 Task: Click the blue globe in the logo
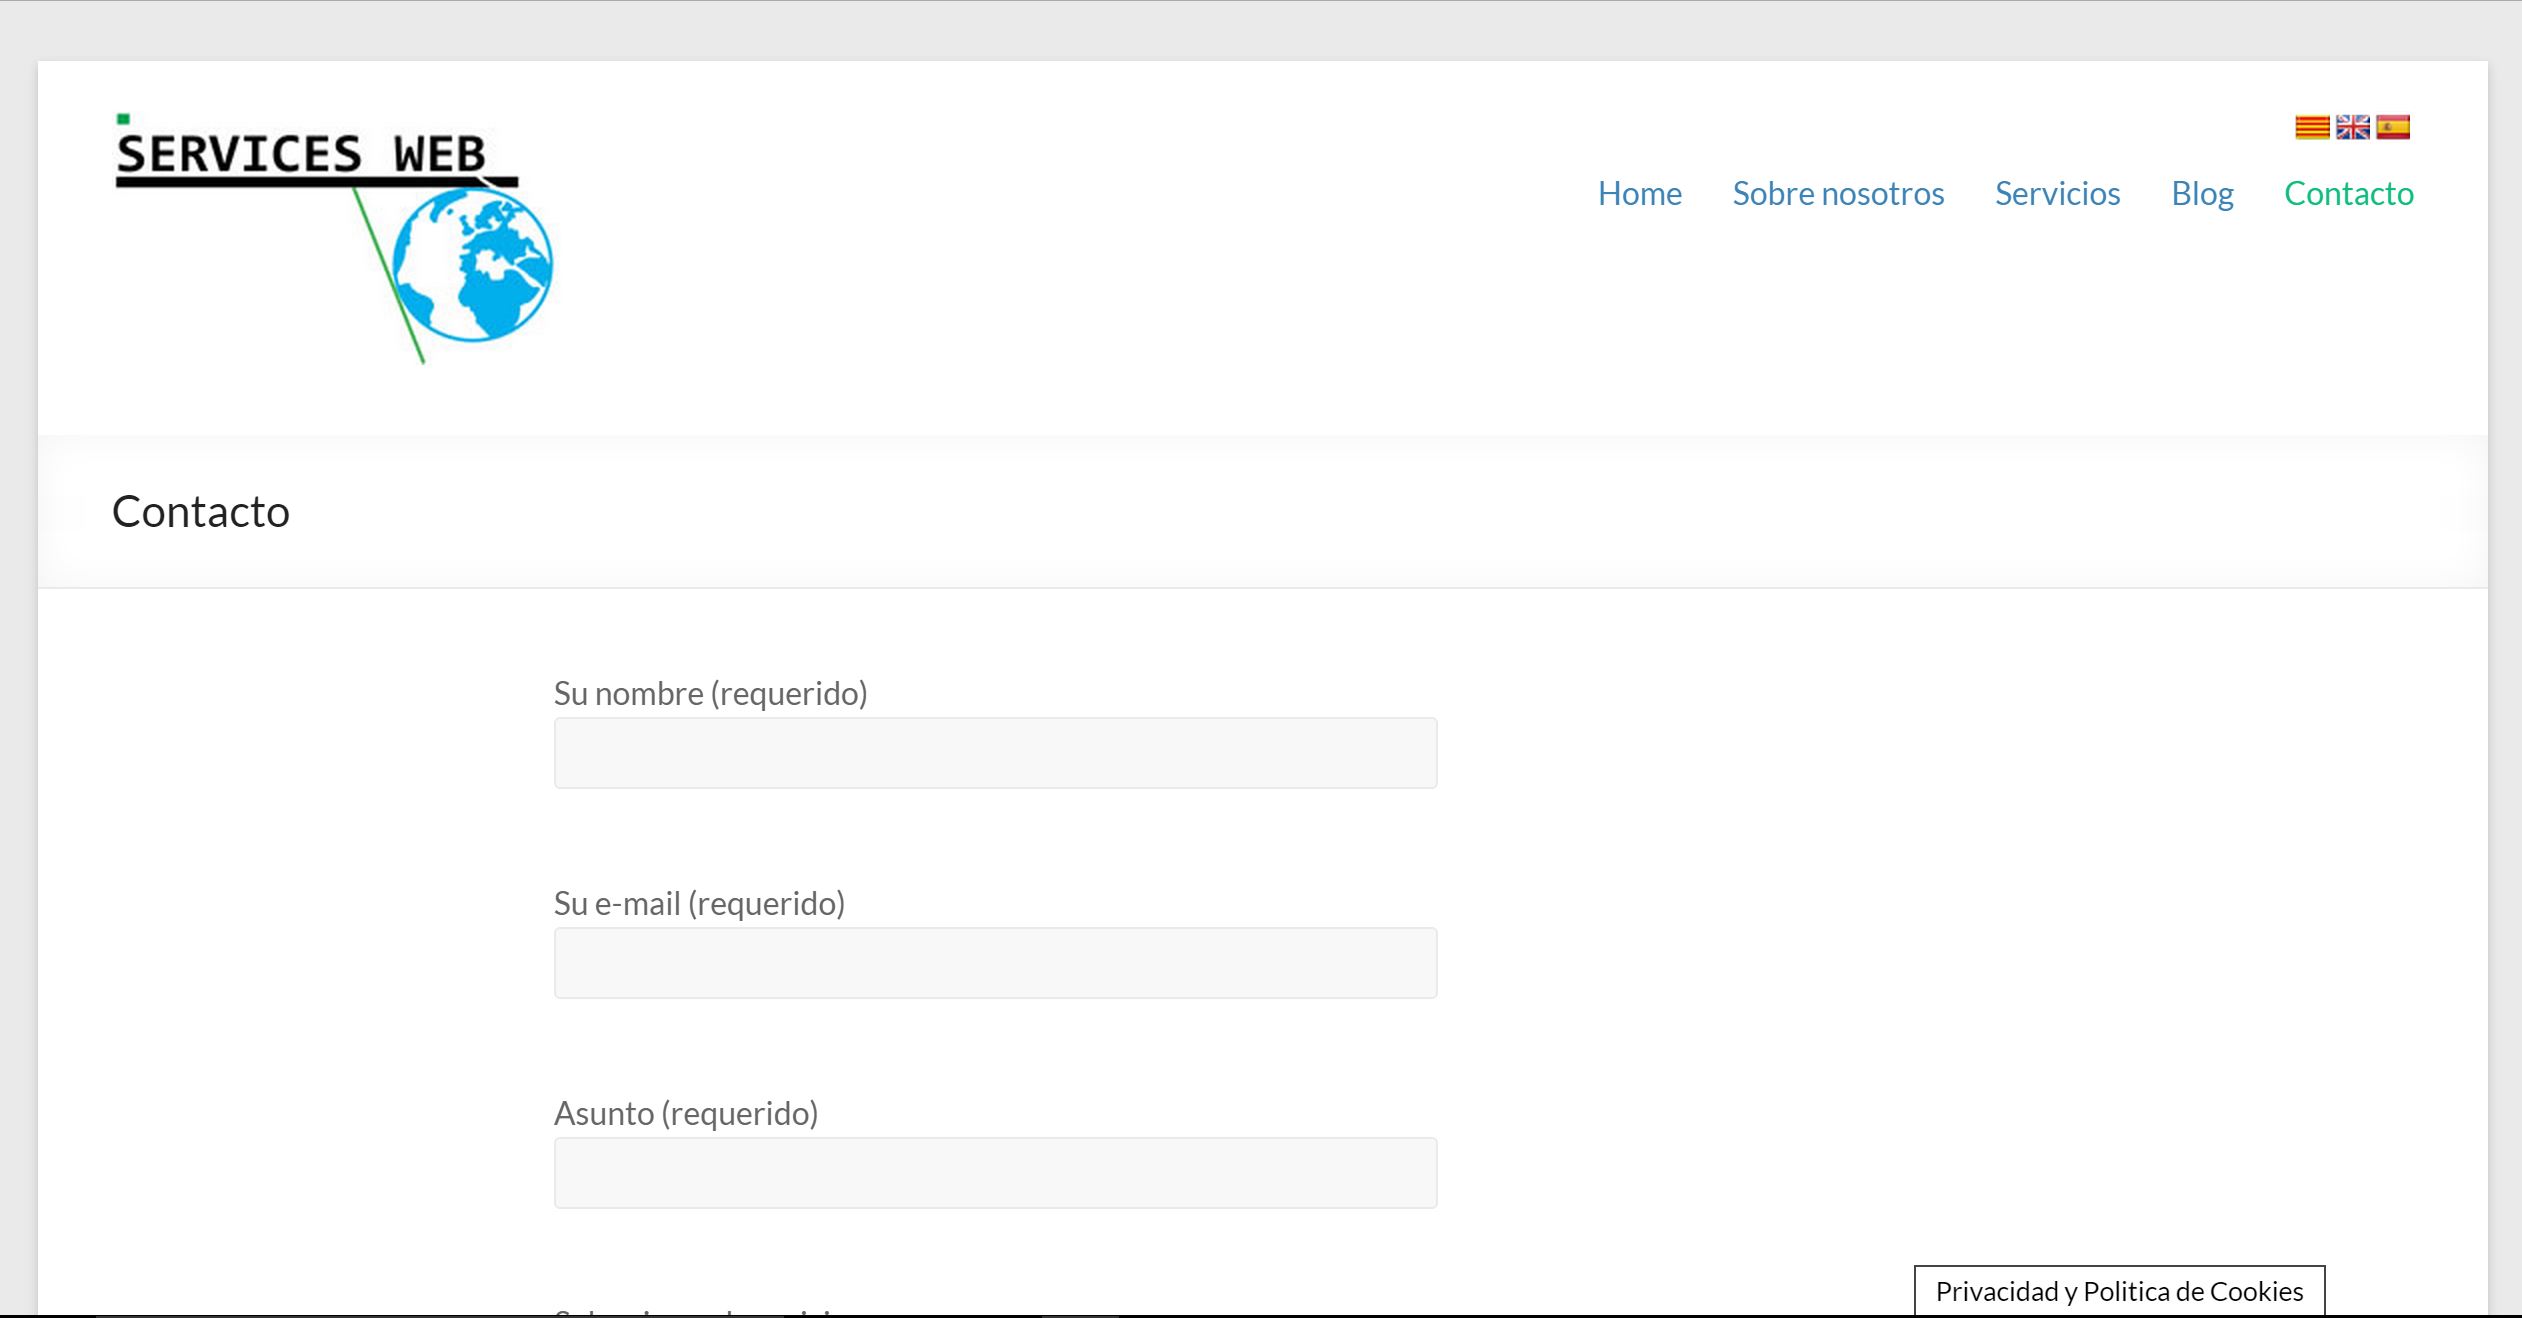point(472,265)
